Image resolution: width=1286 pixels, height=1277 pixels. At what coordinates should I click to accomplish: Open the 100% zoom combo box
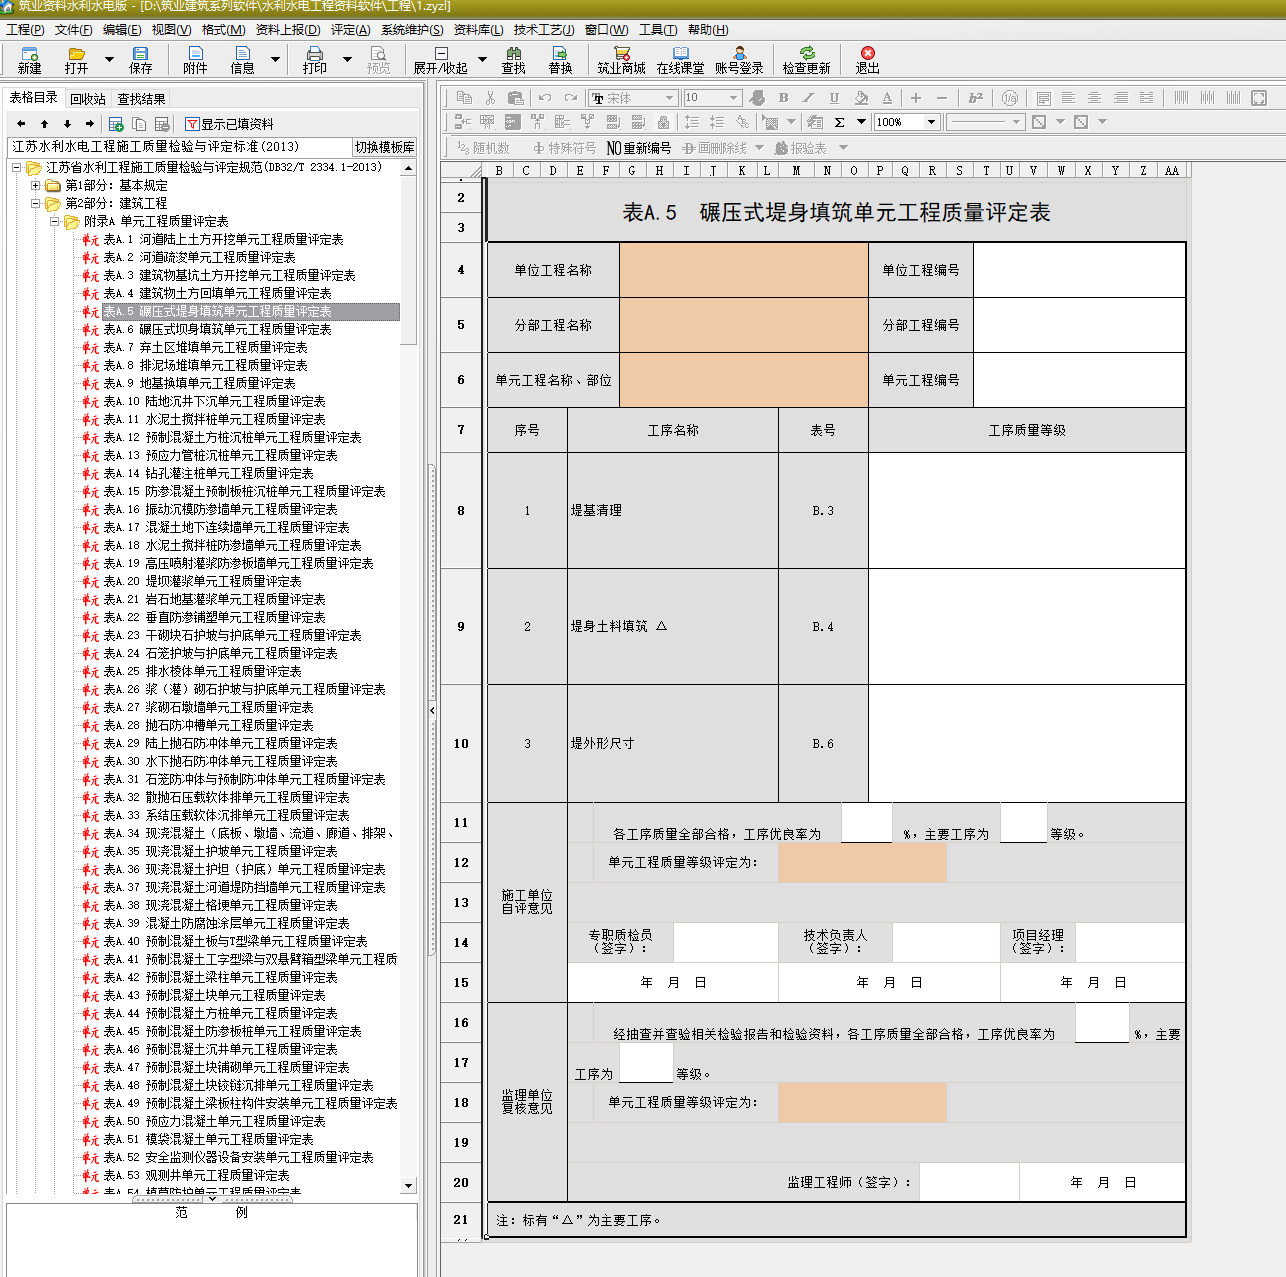(x=906, y=122)
